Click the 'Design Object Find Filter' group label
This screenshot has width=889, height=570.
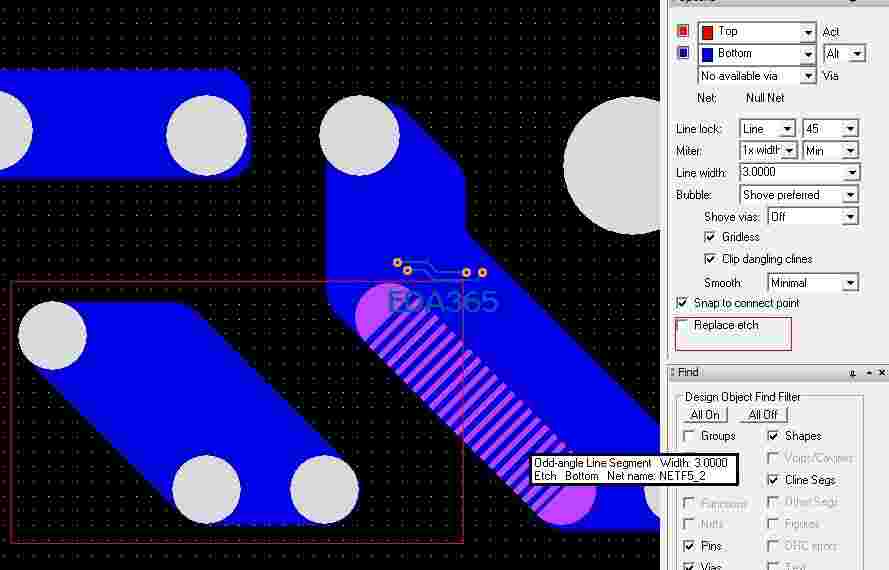[x=742, y=396]
